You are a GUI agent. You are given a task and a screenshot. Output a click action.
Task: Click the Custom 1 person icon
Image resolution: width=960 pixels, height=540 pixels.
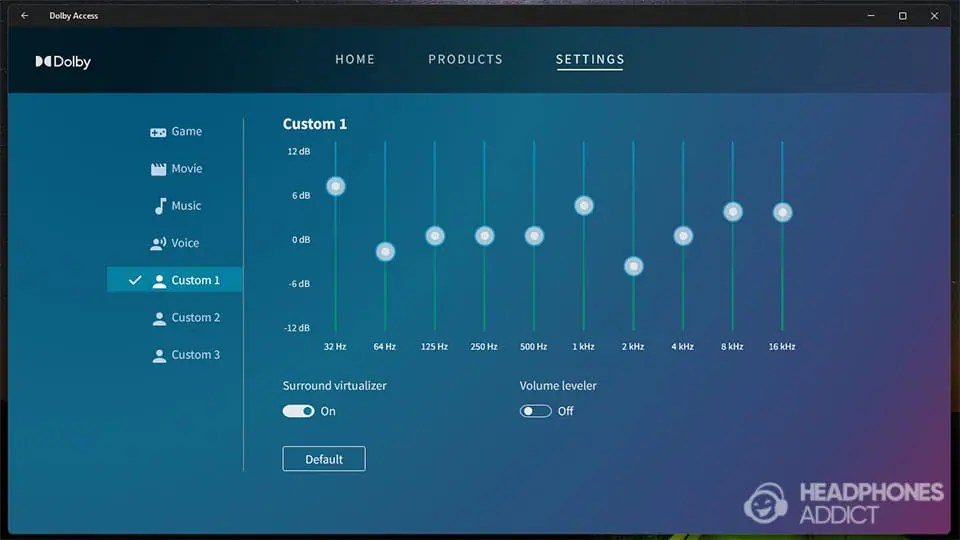[x=159, y=280]
